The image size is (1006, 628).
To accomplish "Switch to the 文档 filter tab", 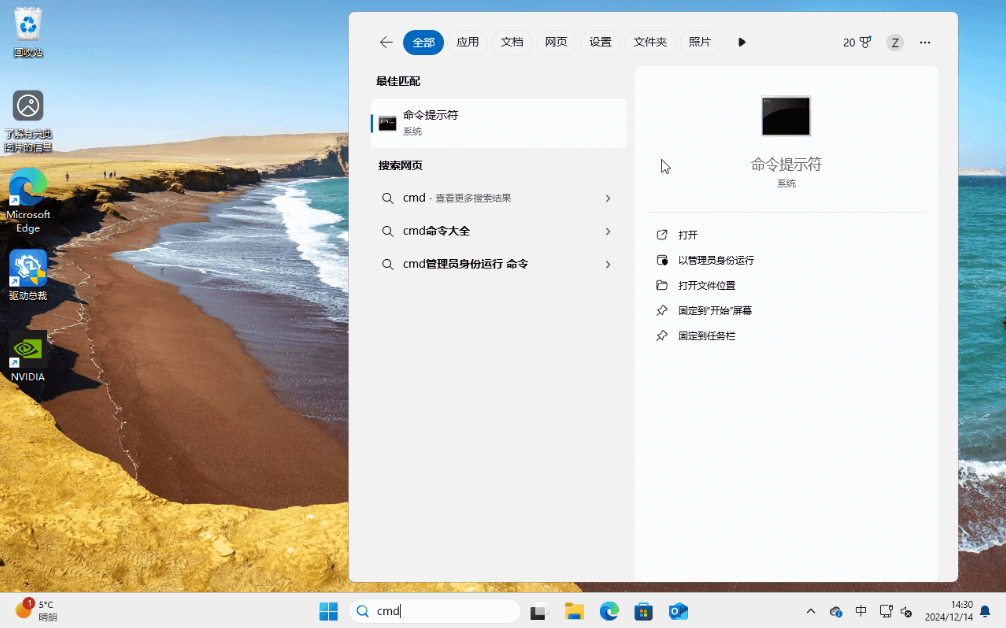I will 512,42.
